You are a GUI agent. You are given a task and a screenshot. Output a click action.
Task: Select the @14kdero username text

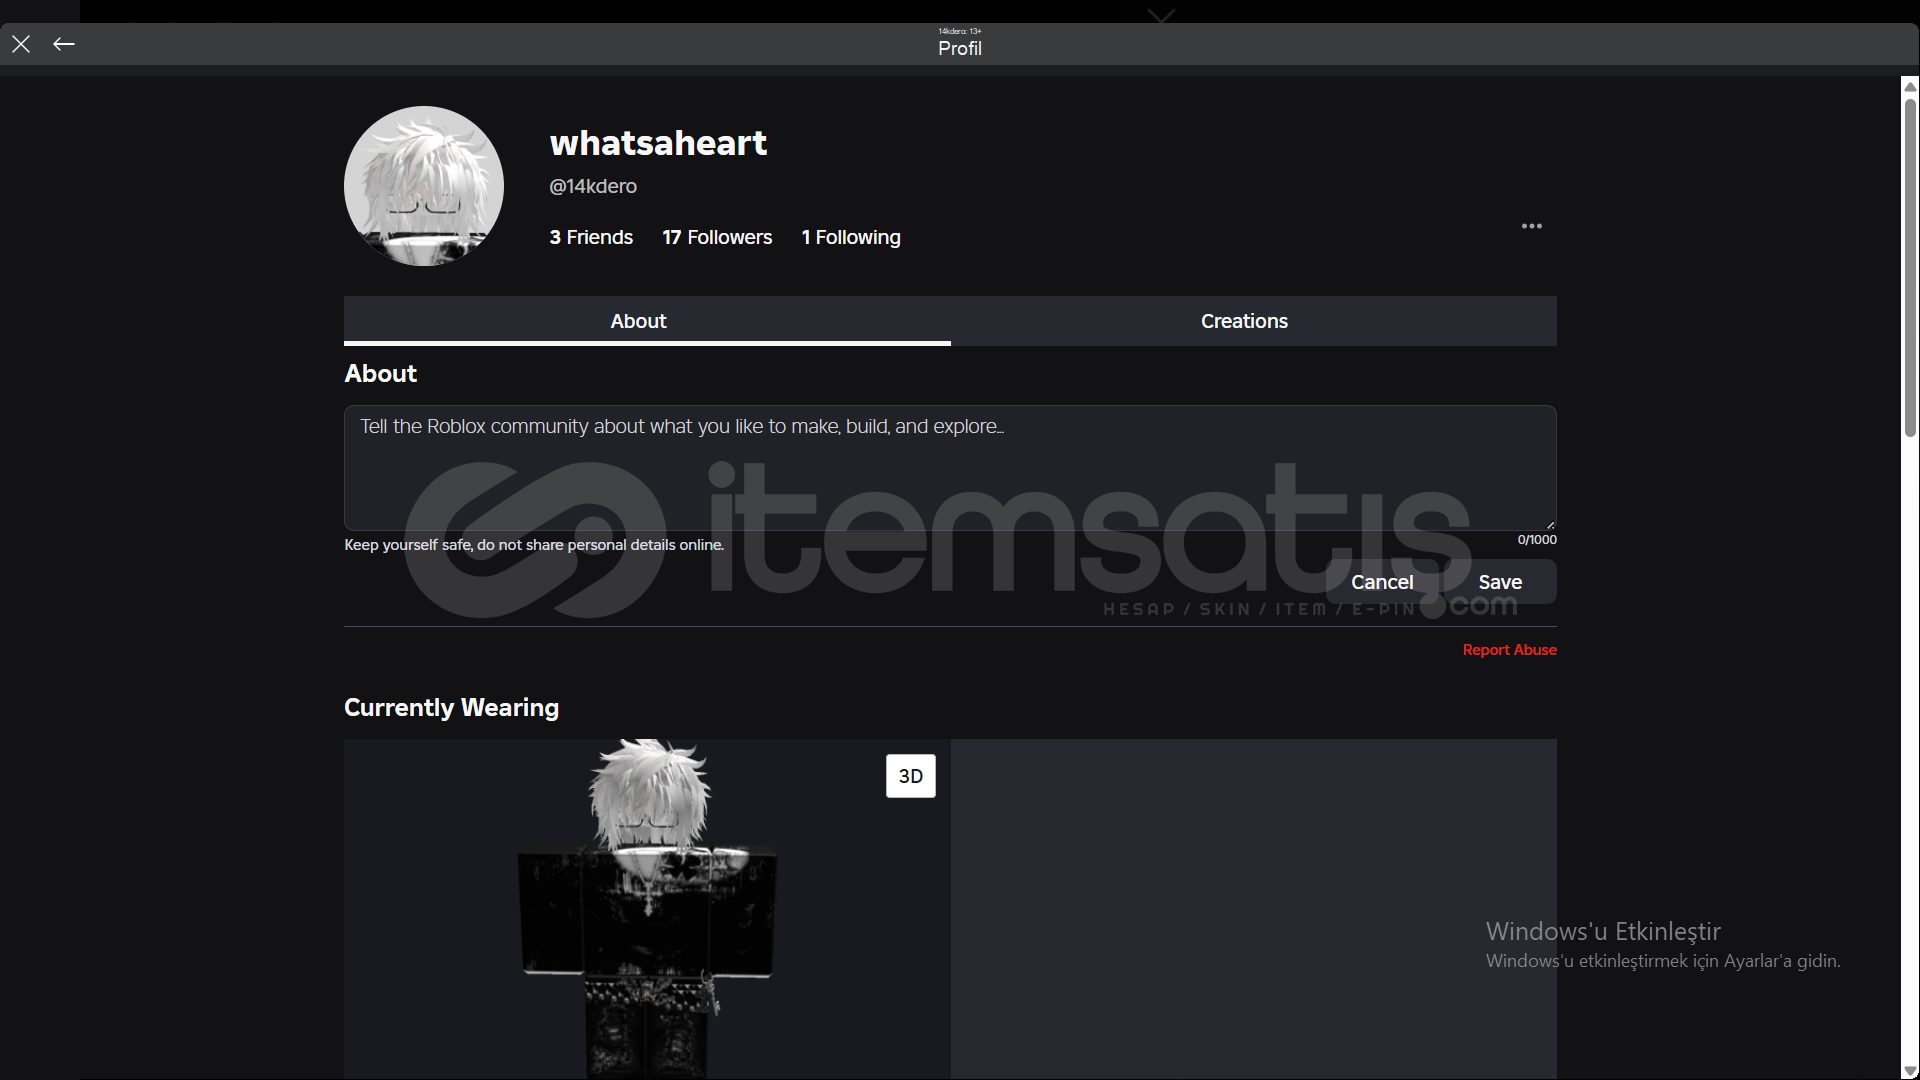tap(593, 186)
